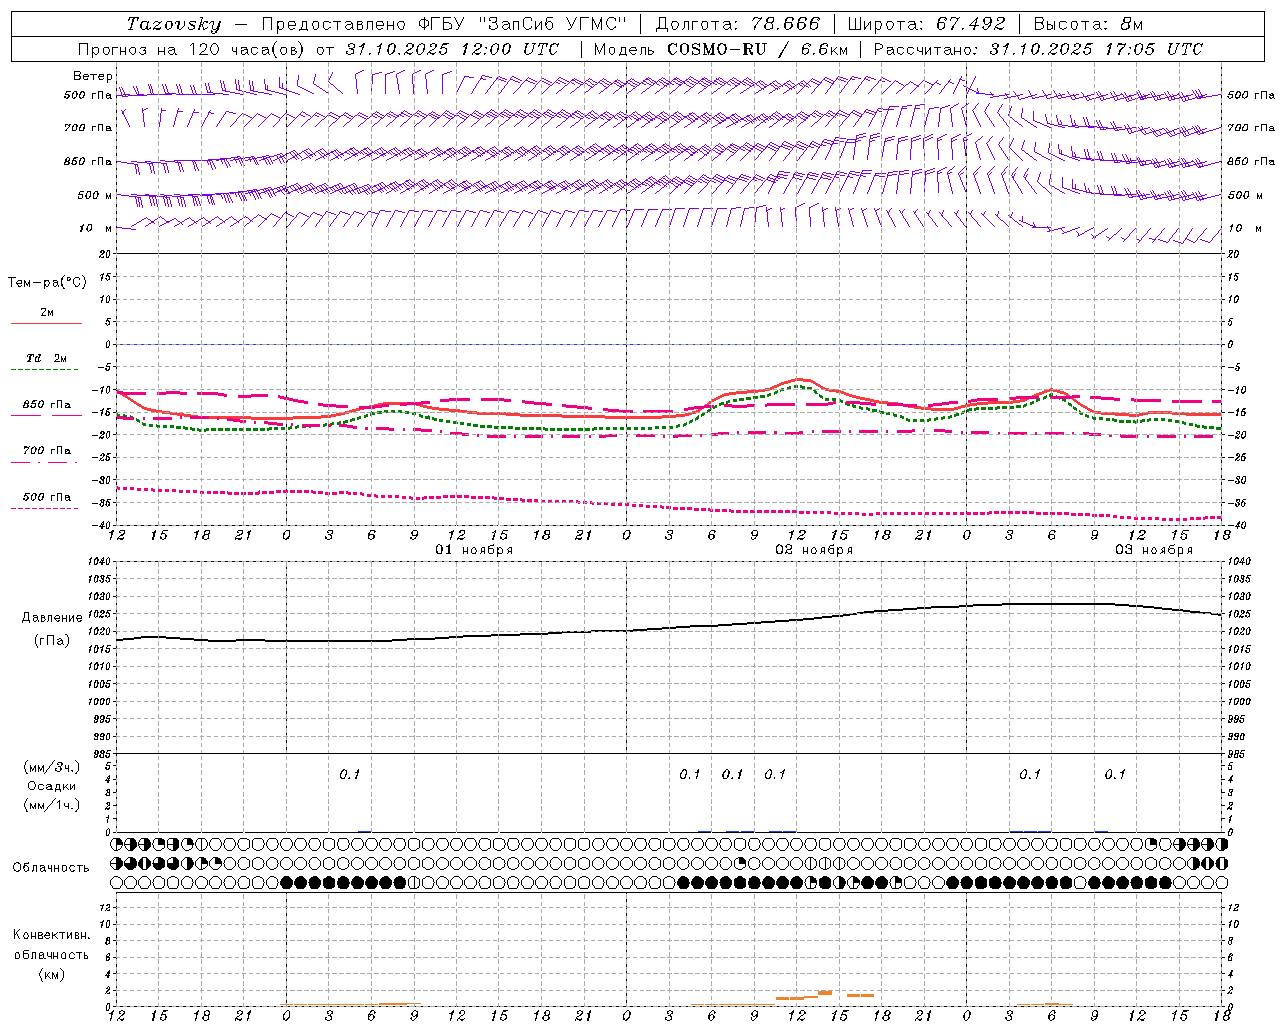Click the dotted pink line sample under "500 гПа" legend
This screenshot has width=1280, height=1024.
tap(44, 508)
